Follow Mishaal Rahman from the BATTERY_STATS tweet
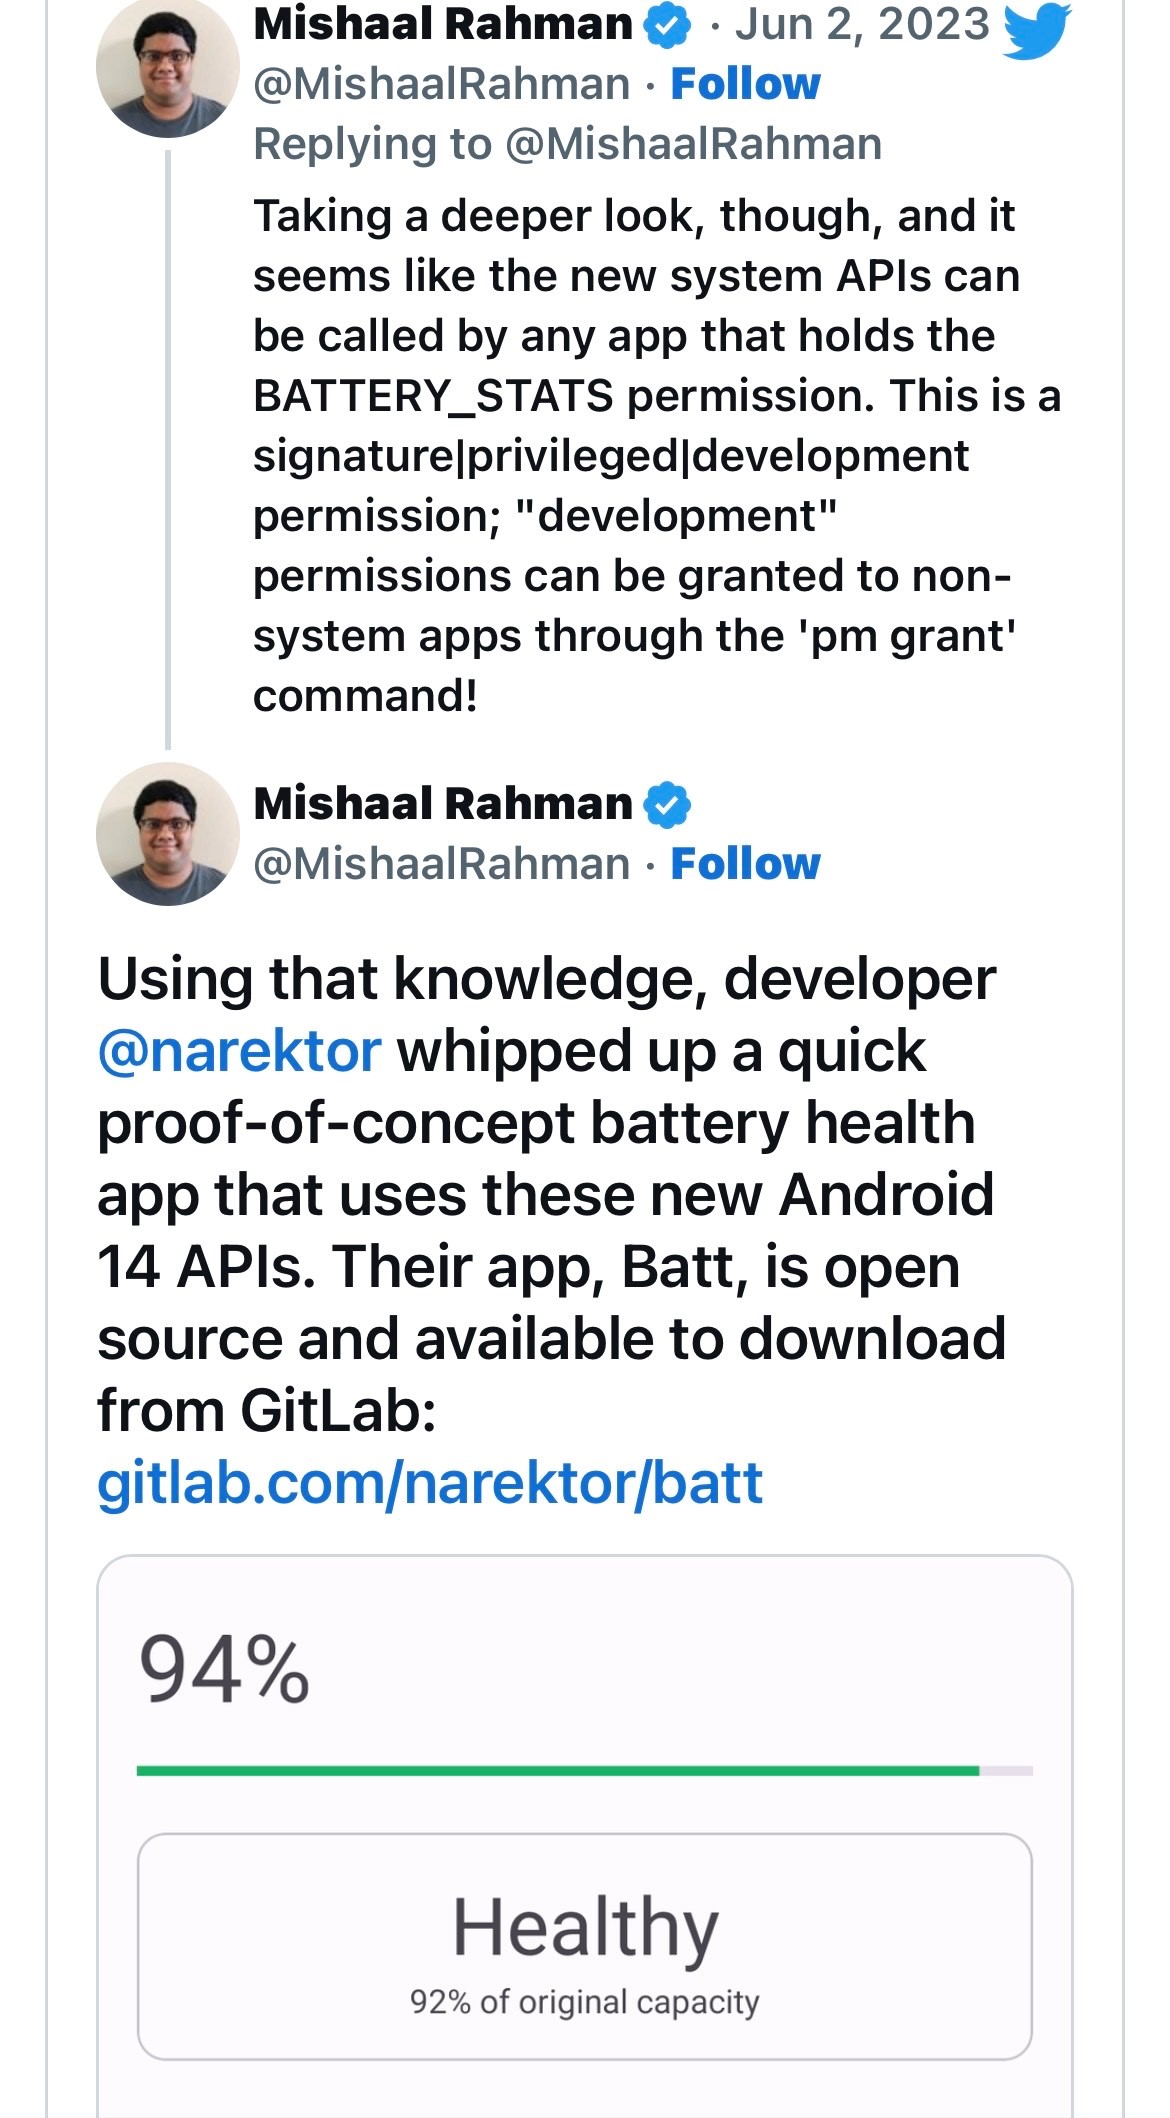The width and height of the screenshot is (1170, 2118). point(745,84)
